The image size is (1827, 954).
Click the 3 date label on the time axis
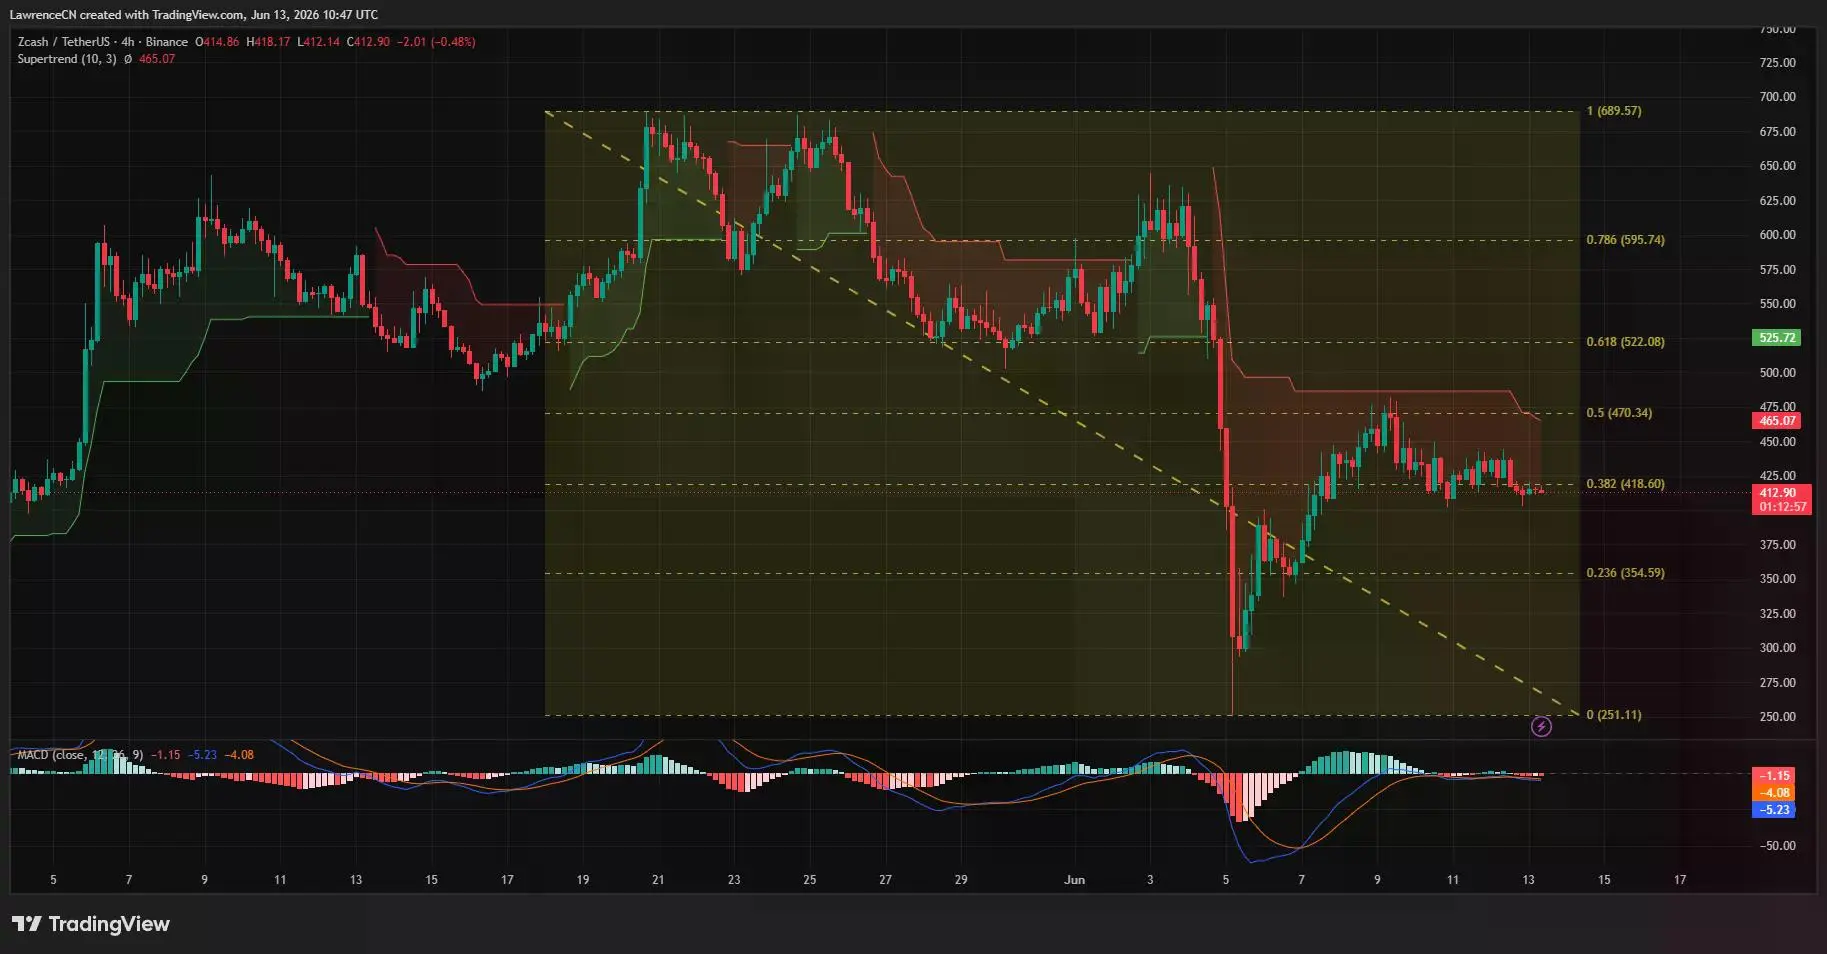1150,880
